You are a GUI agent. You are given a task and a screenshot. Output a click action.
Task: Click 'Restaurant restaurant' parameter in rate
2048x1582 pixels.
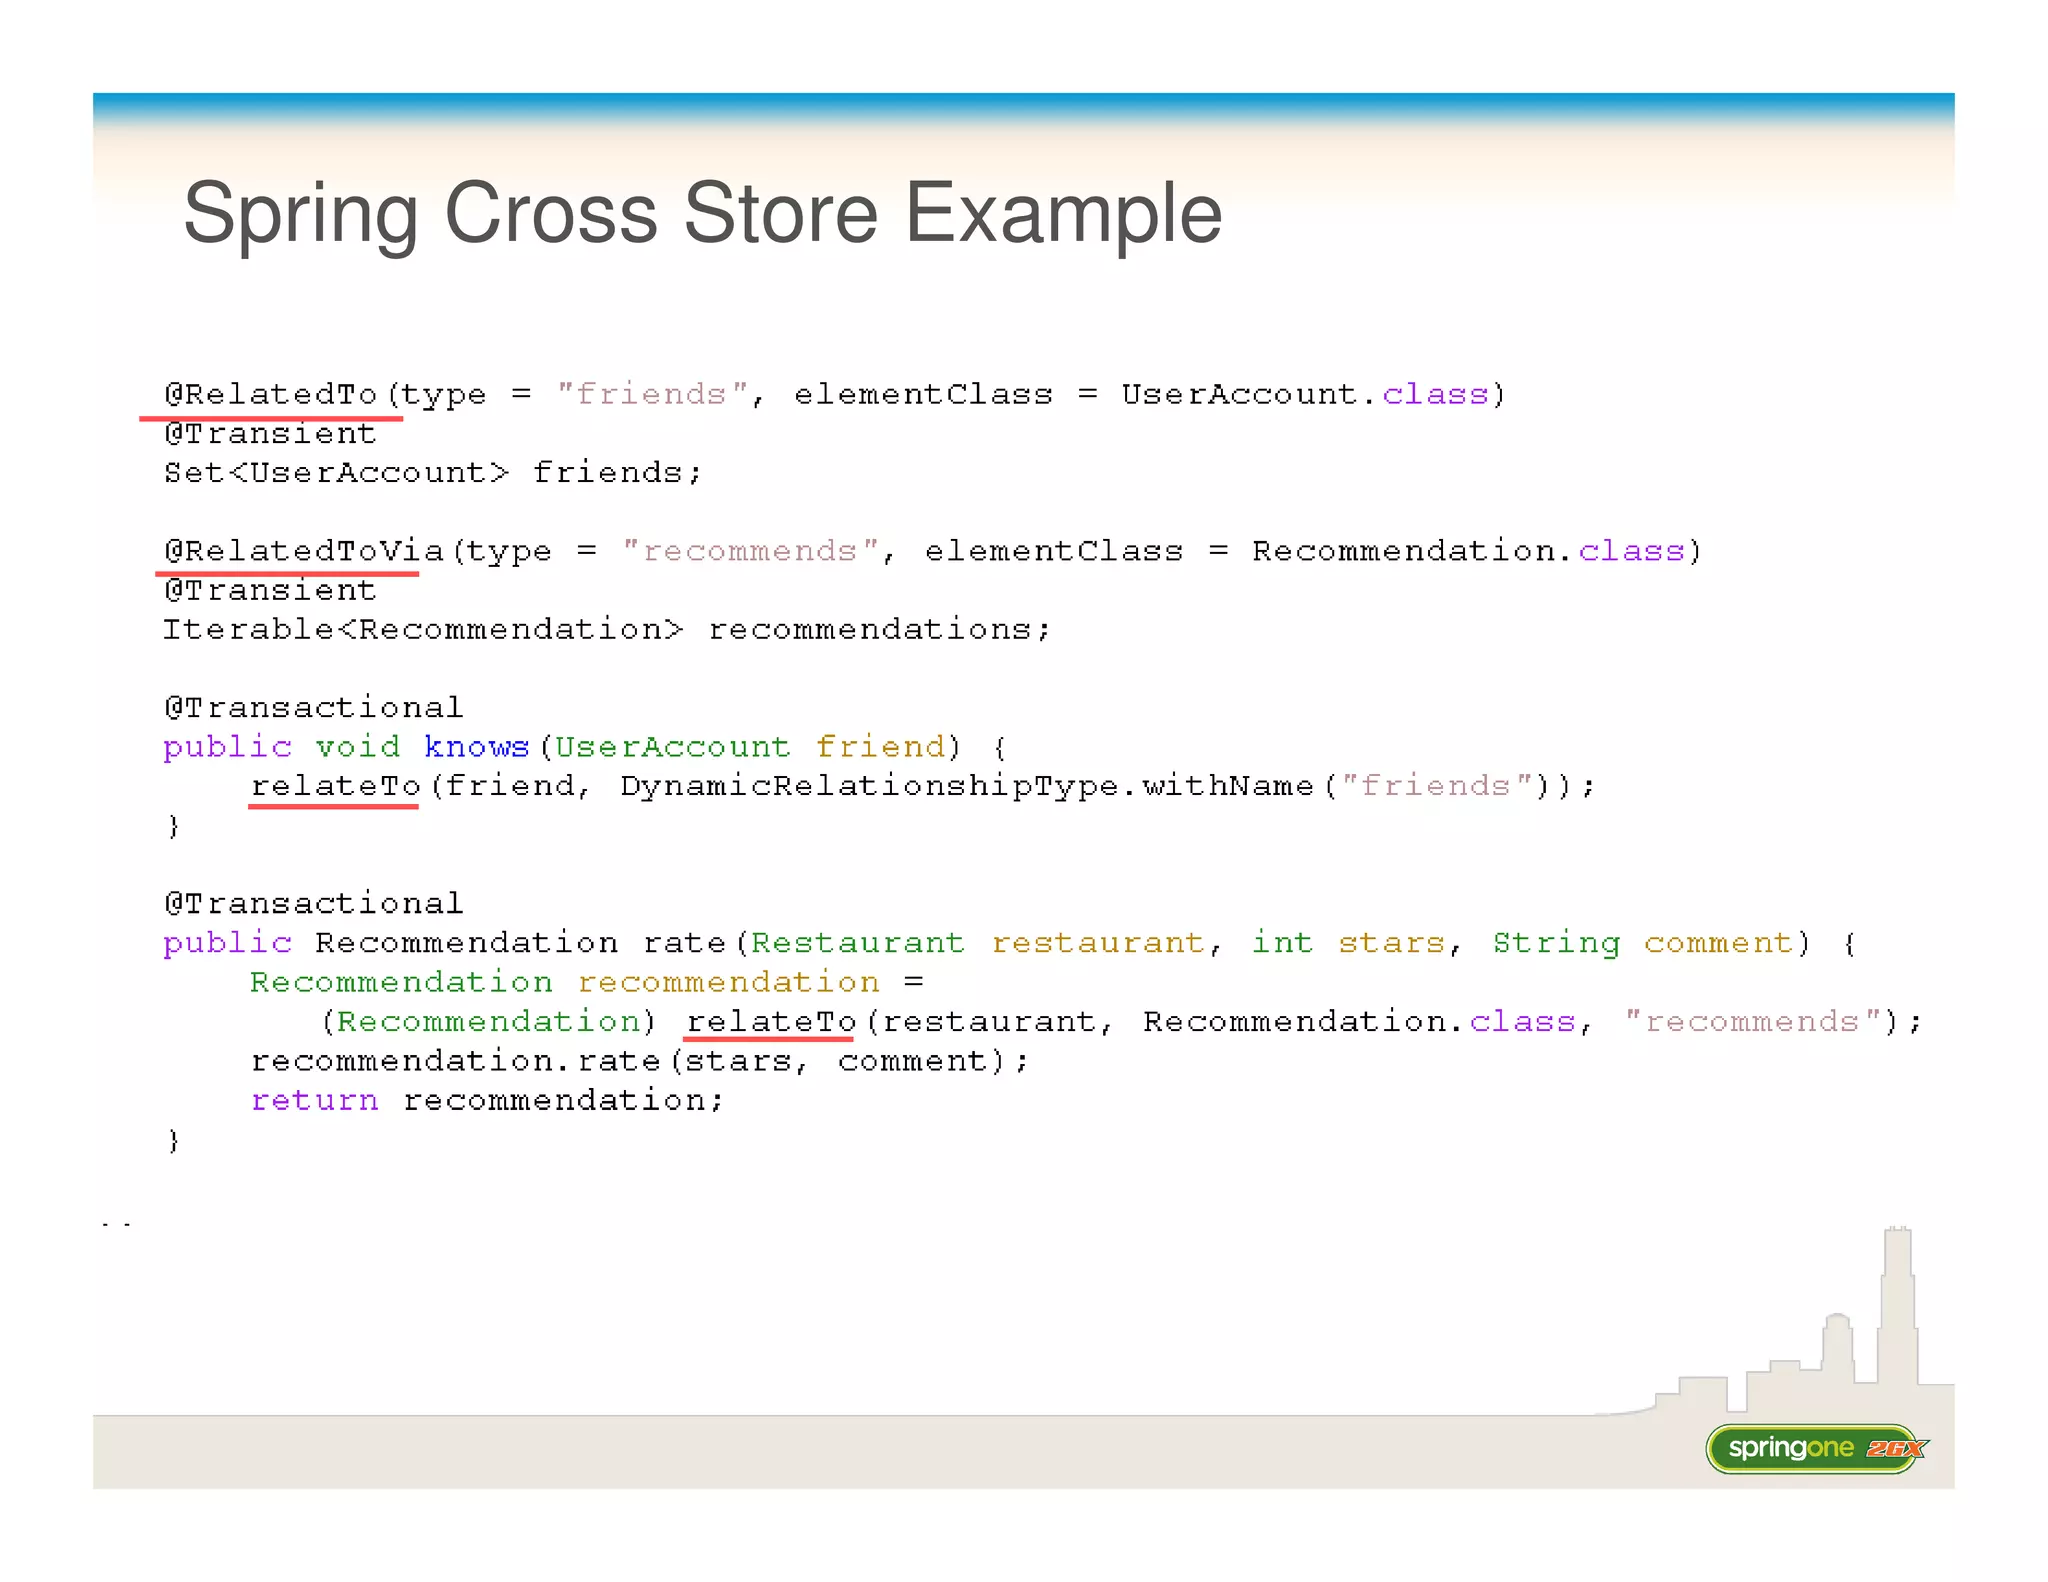[978, 943]
